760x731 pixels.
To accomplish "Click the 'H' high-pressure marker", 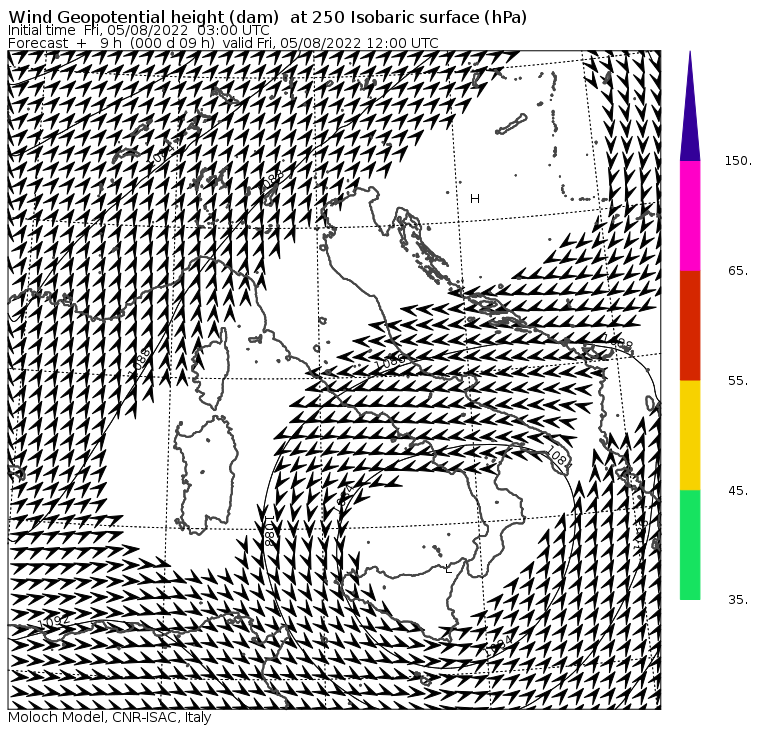I will point(475,199).
